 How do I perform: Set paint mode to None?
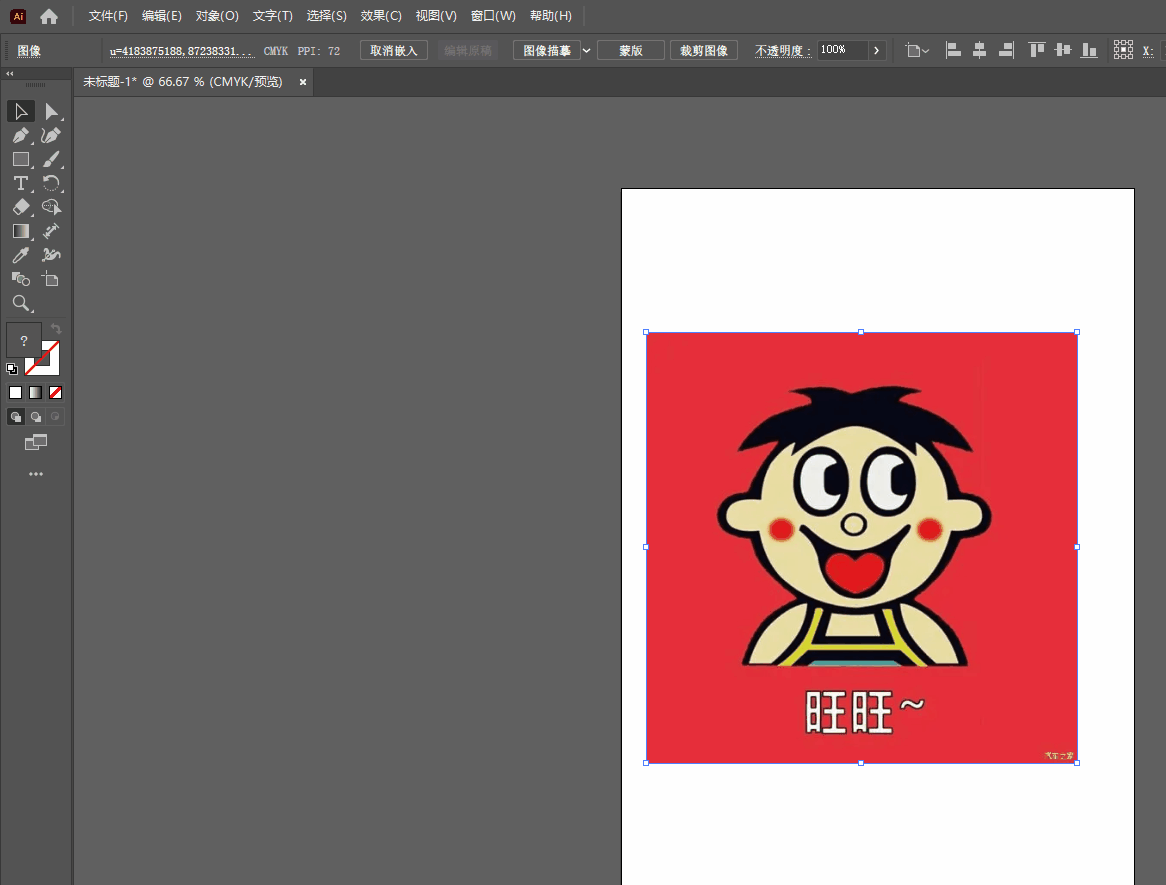tap(55, 393)
